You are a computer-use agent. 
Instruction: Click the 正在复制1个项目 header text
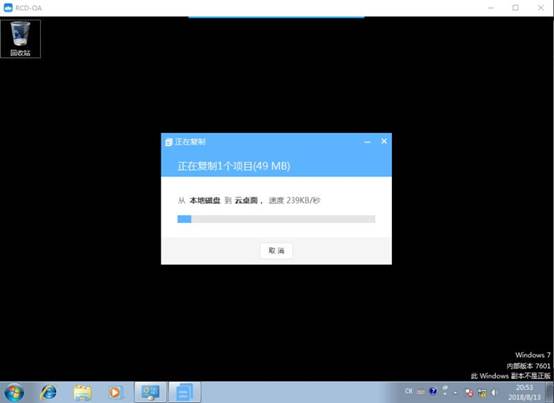(234, 166)
